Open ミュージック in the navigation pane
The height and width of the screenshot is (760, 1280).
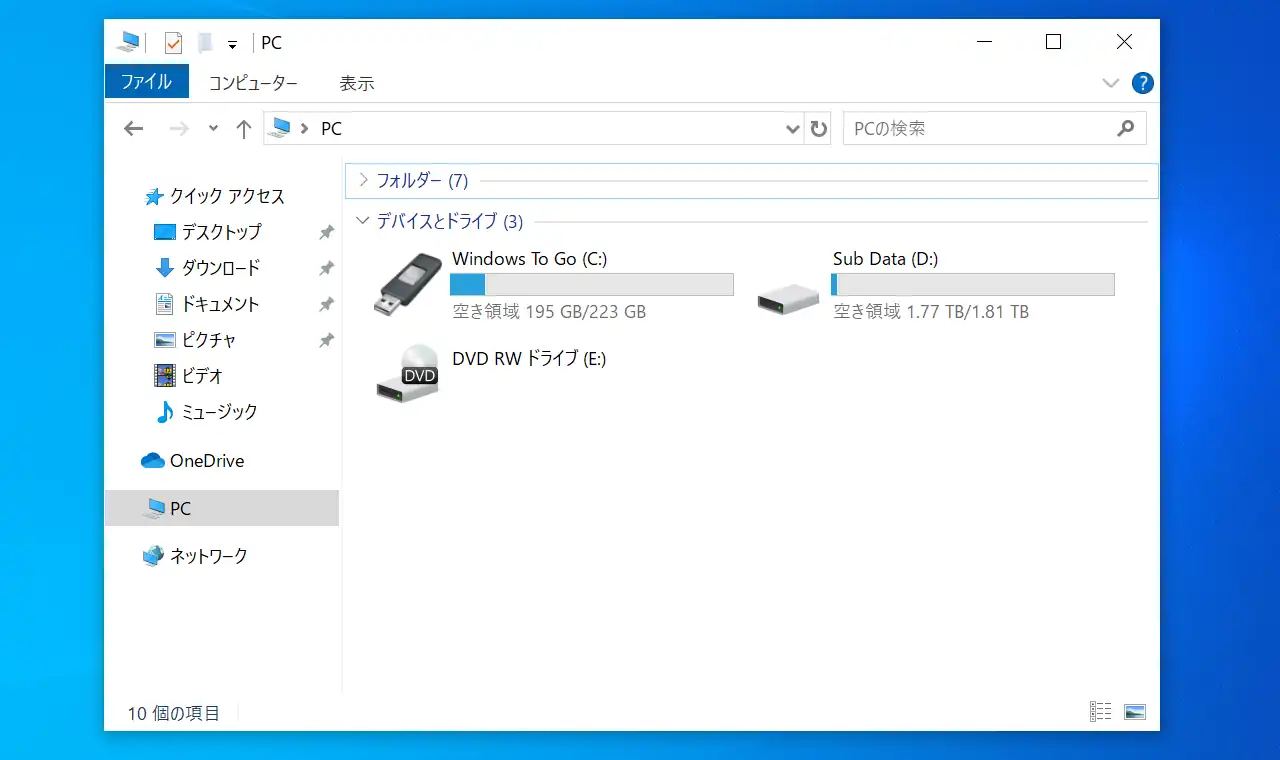click(x=219, y=412)
